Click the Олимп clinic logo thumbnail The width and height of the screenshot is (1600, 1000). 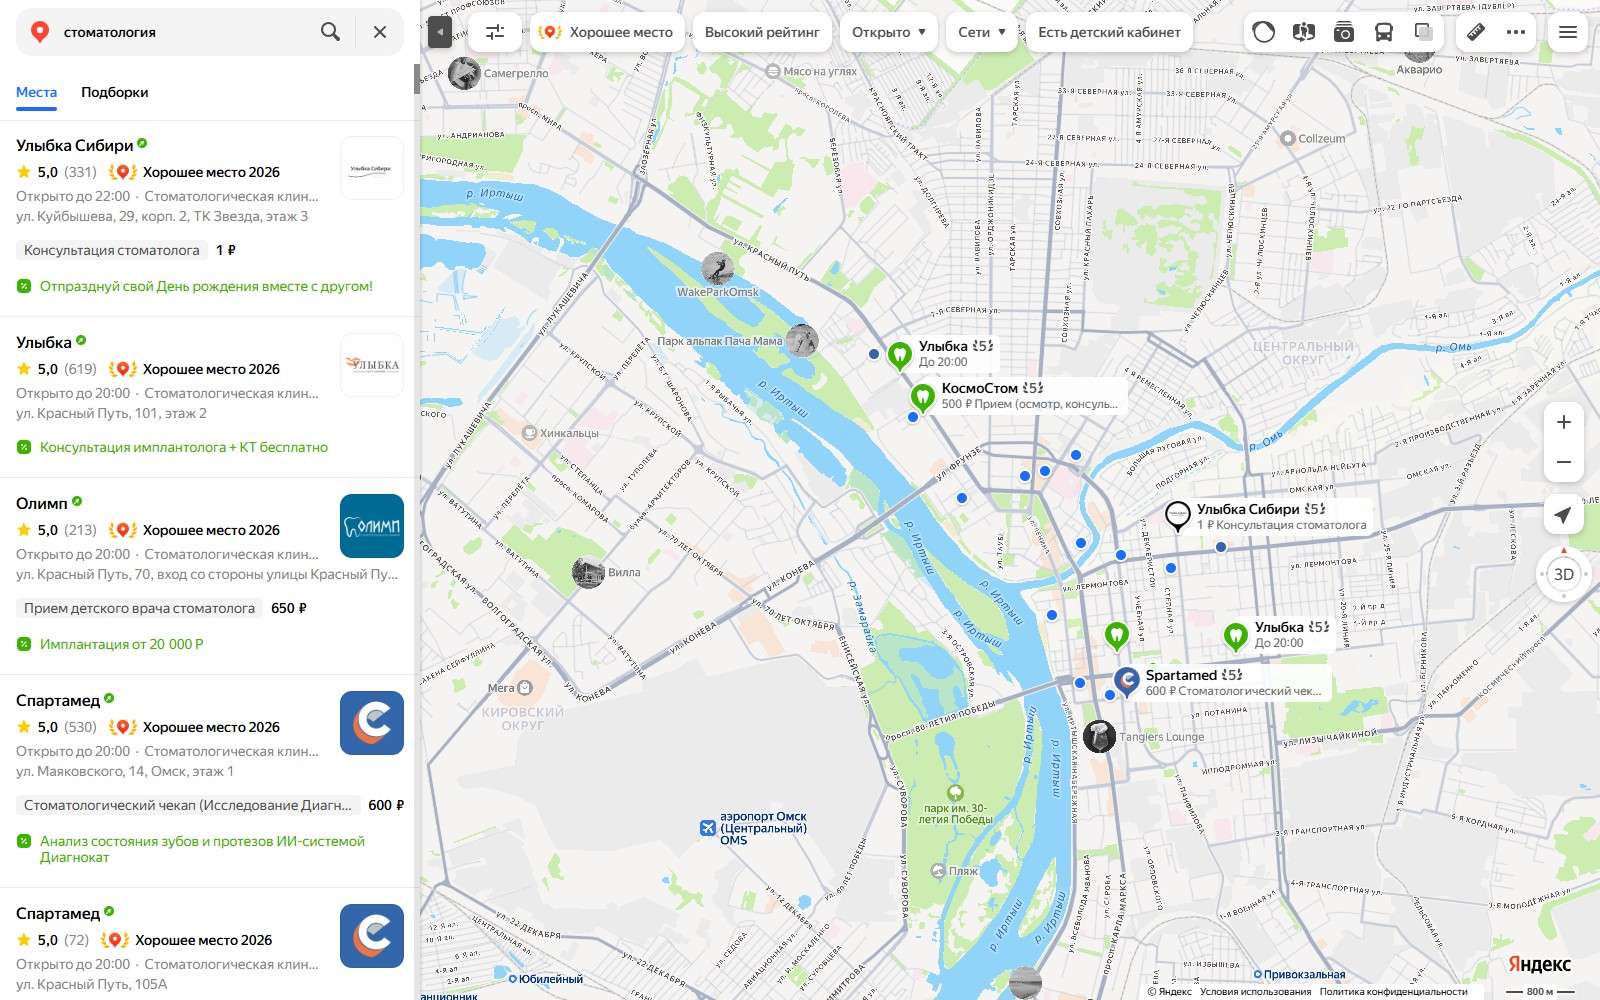[x=372, y=526]
